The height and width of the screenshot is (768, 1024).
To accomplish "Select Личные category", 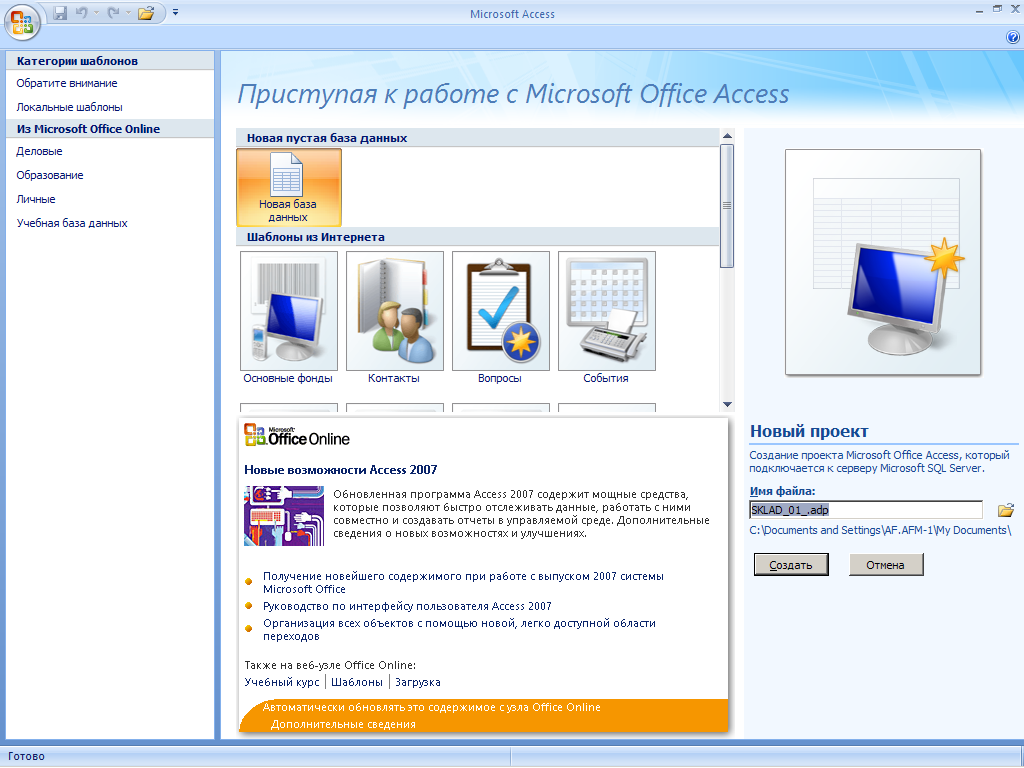I will point(36,199).
